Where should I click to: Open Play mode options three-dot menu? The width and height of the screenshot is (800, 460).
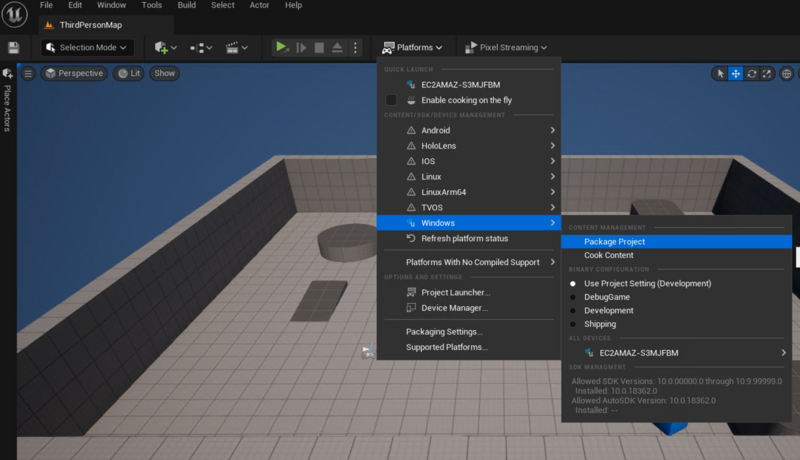point(356,47)
